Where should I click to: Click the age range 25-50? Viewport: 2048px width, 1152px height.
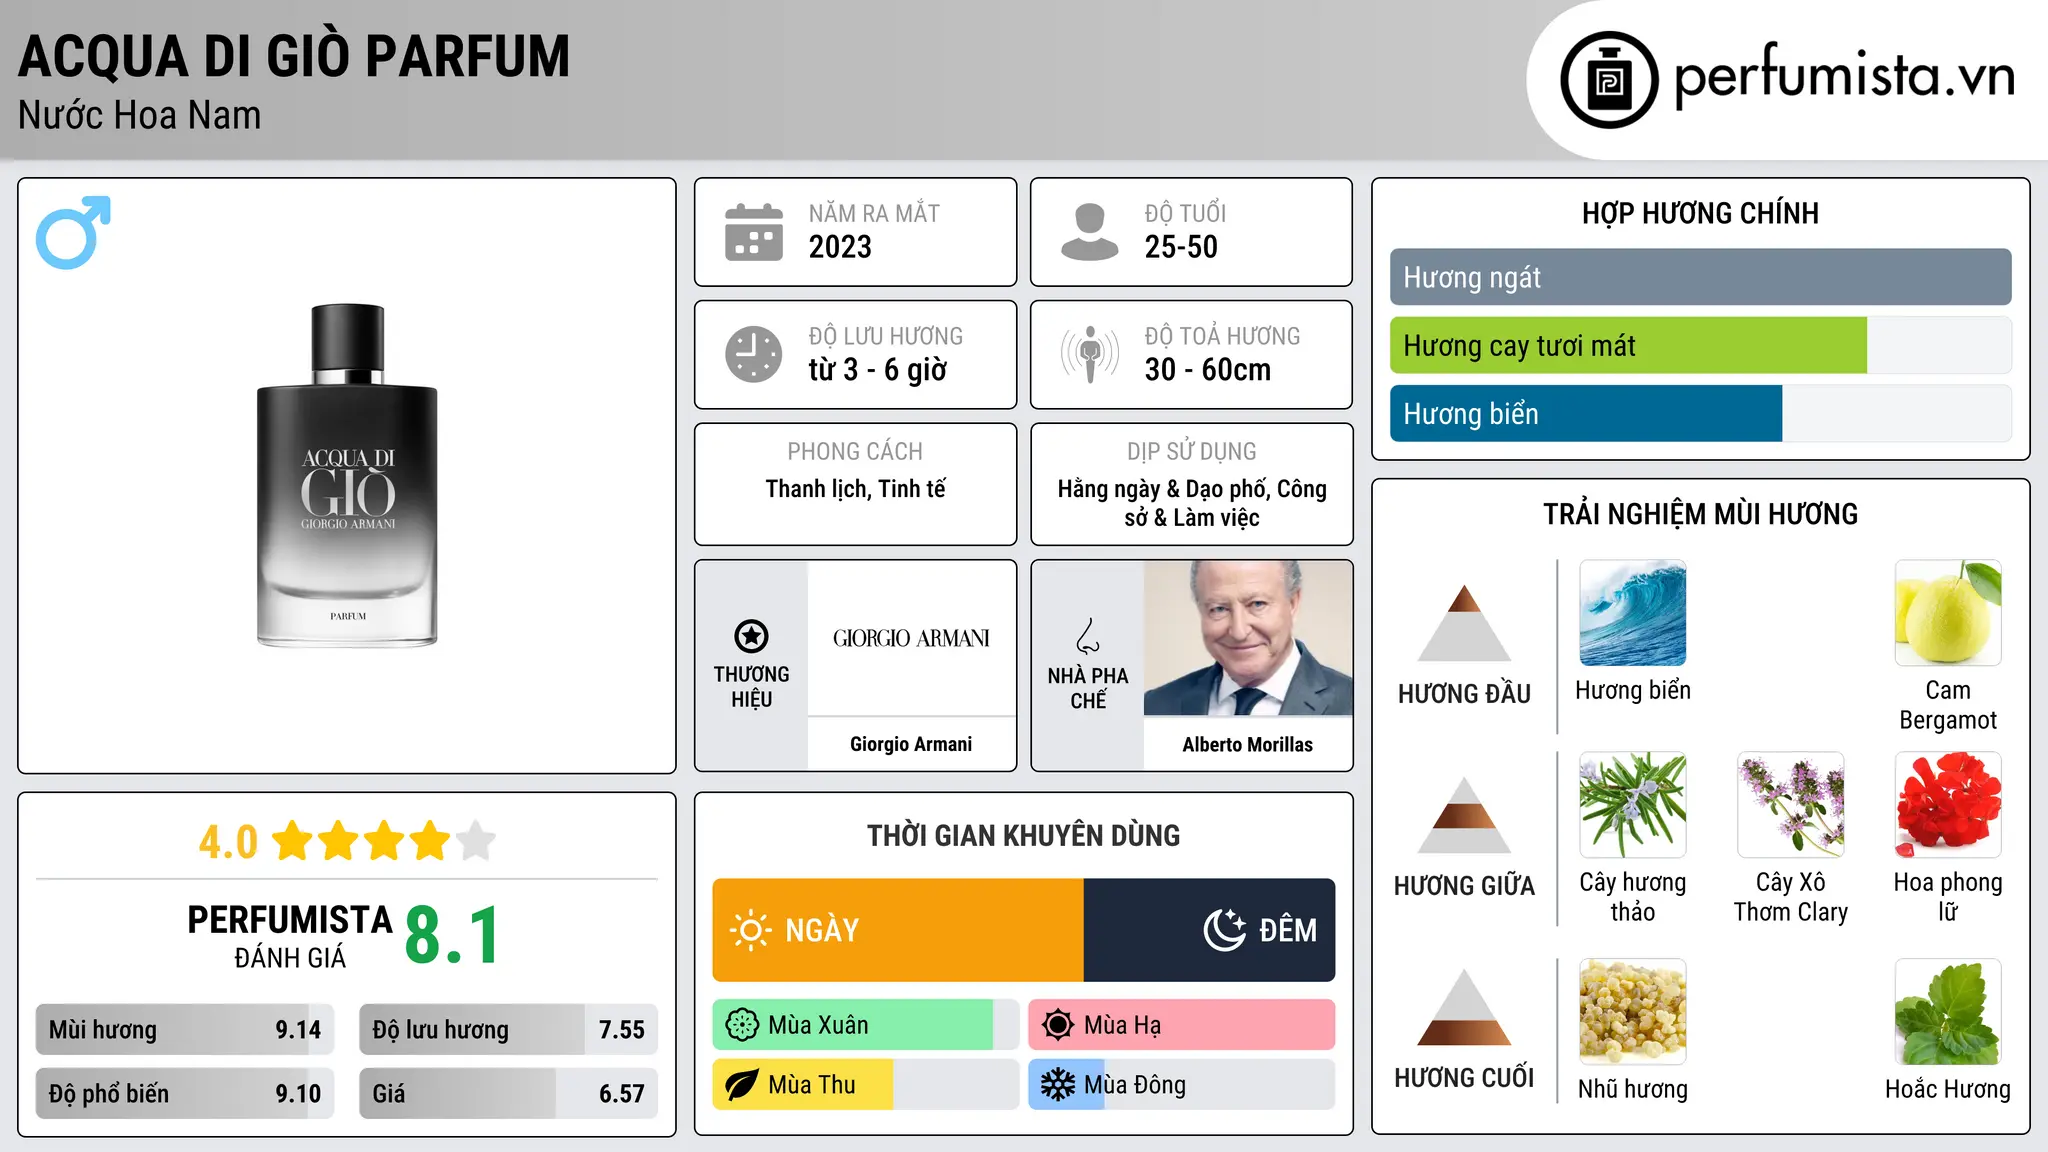pyautogui.click(x=1181, y=247)
